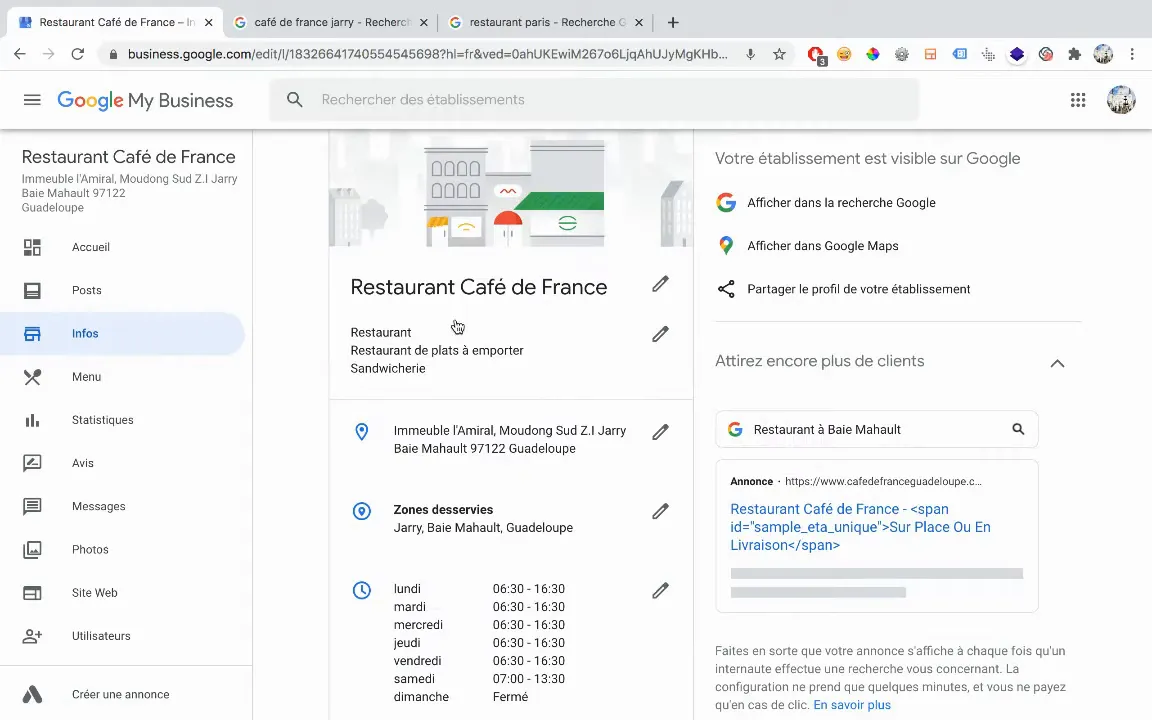Click the Messages icon in the sidebar
Screen dimensions: 1152x720
[x=32, y=506]
